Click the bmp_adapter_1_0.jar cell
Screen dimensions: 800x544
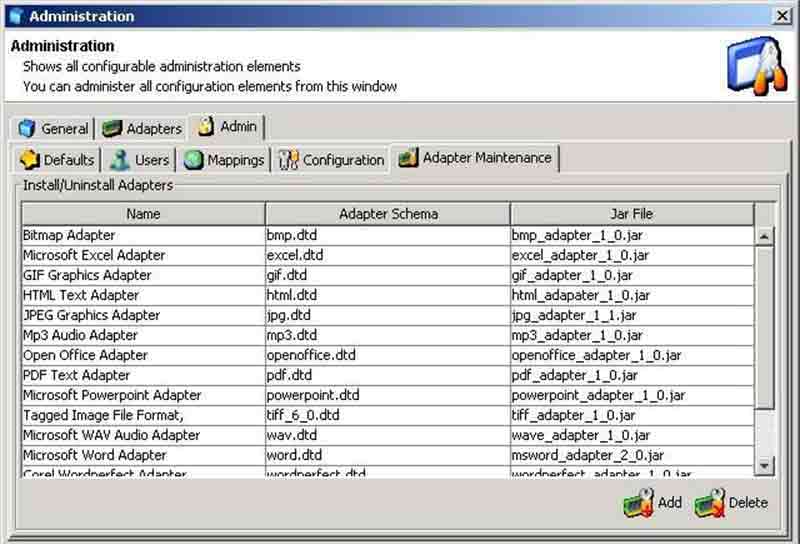(x=632, y=235)
